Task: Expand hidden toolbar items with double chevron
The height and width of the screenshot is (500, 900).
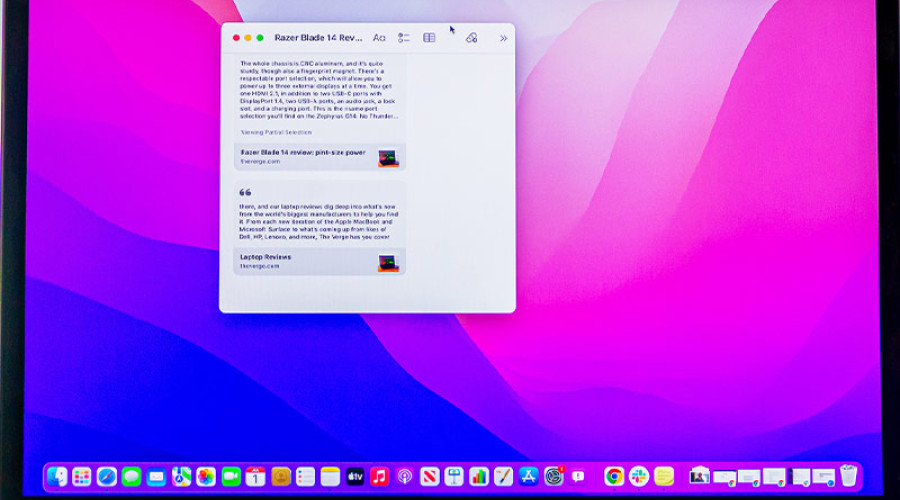Action: point(503,38)
